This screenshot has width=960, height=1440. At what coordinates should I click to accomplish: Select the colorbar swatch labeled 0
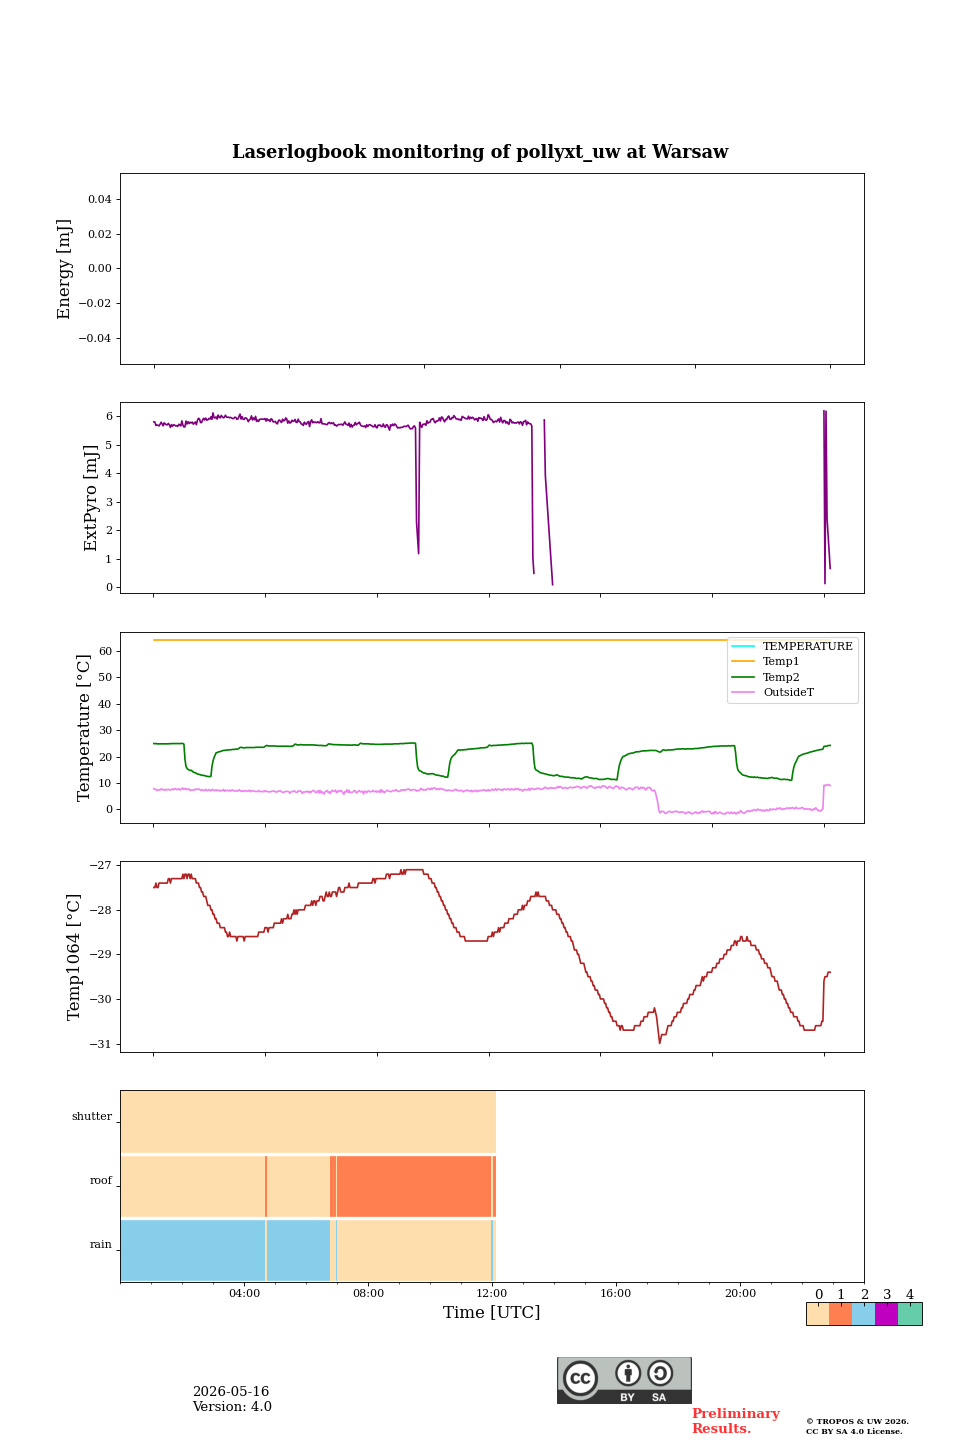pyautogui.click(x=818, y=1314)
